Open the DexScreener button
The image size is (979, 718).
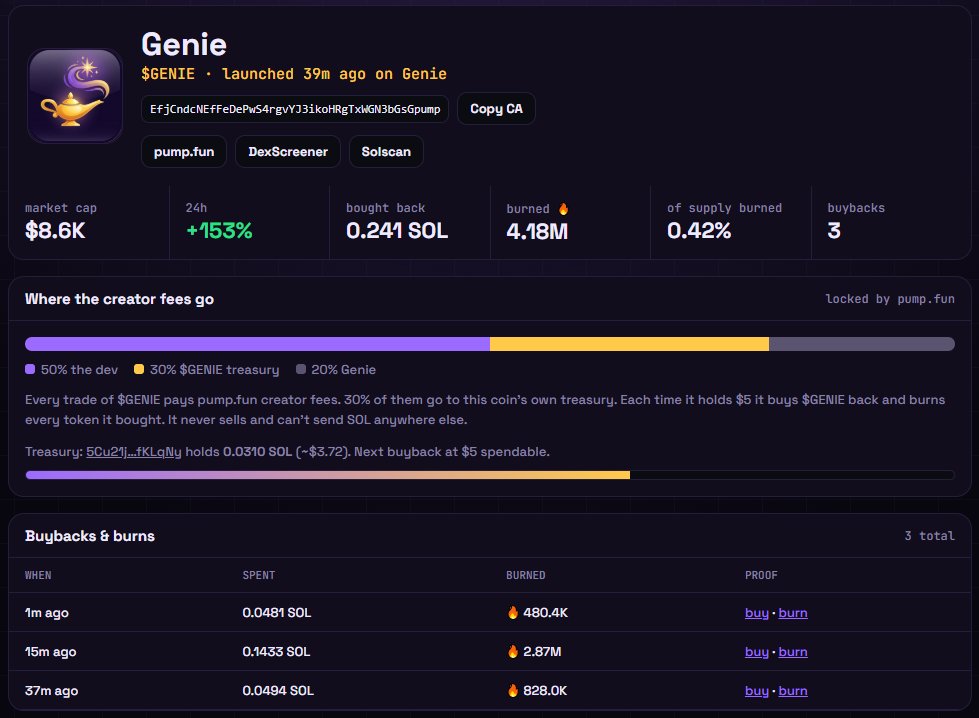pyautogui.click(x=288, y=152)
